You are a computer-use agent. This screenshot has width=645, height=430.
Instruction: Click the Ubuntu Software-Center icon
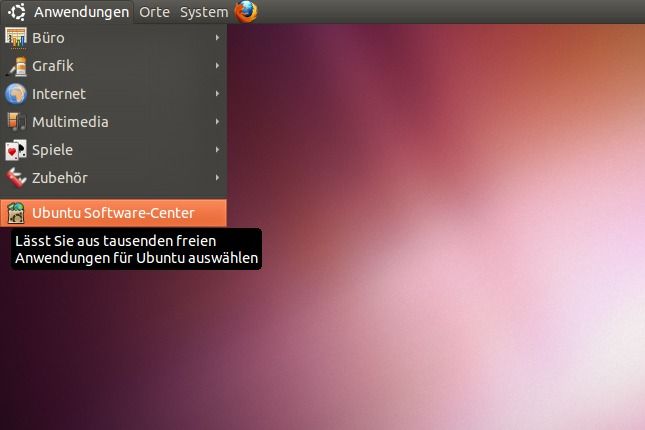point(15,212)
